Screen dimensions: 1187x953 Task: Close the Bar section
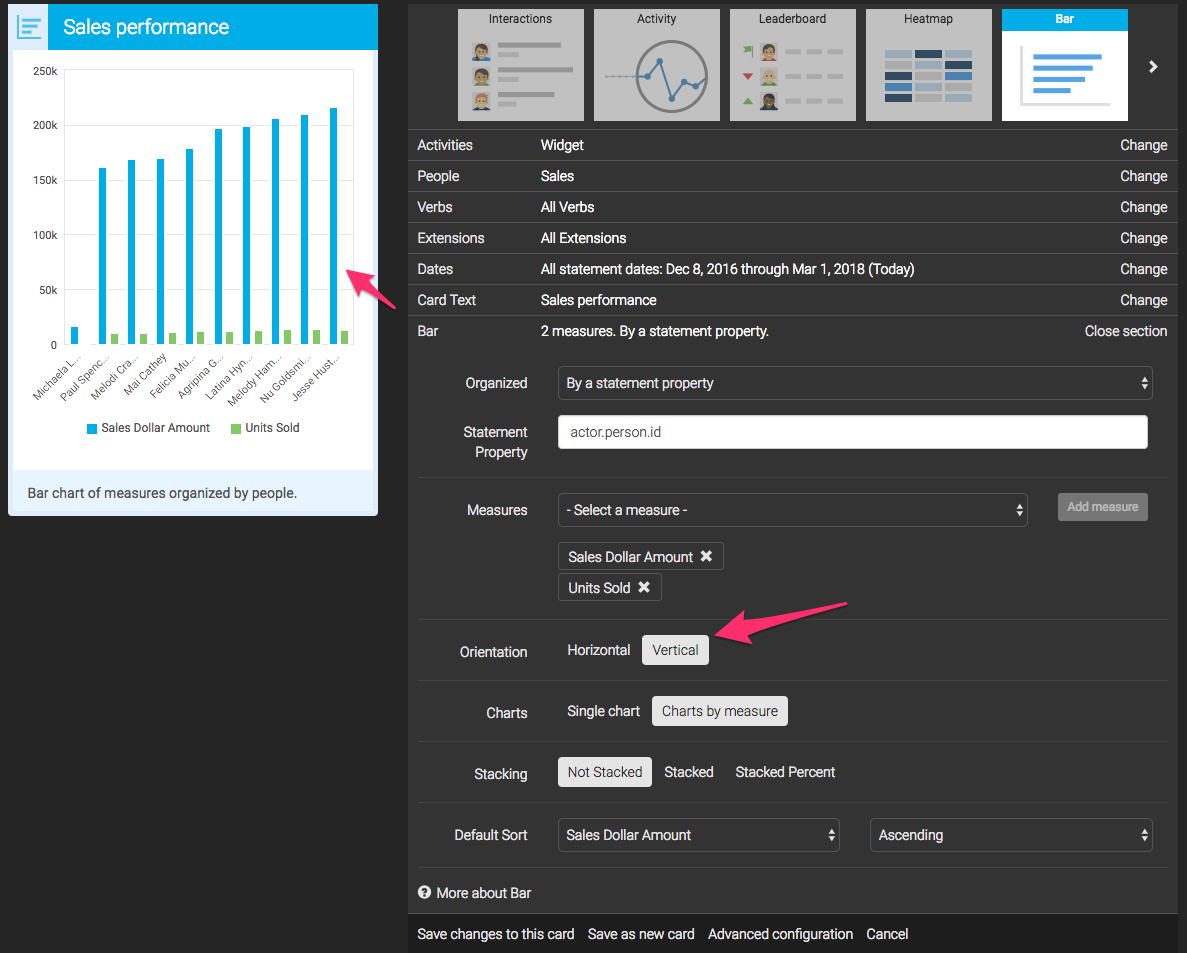(x=1125, y=331)
